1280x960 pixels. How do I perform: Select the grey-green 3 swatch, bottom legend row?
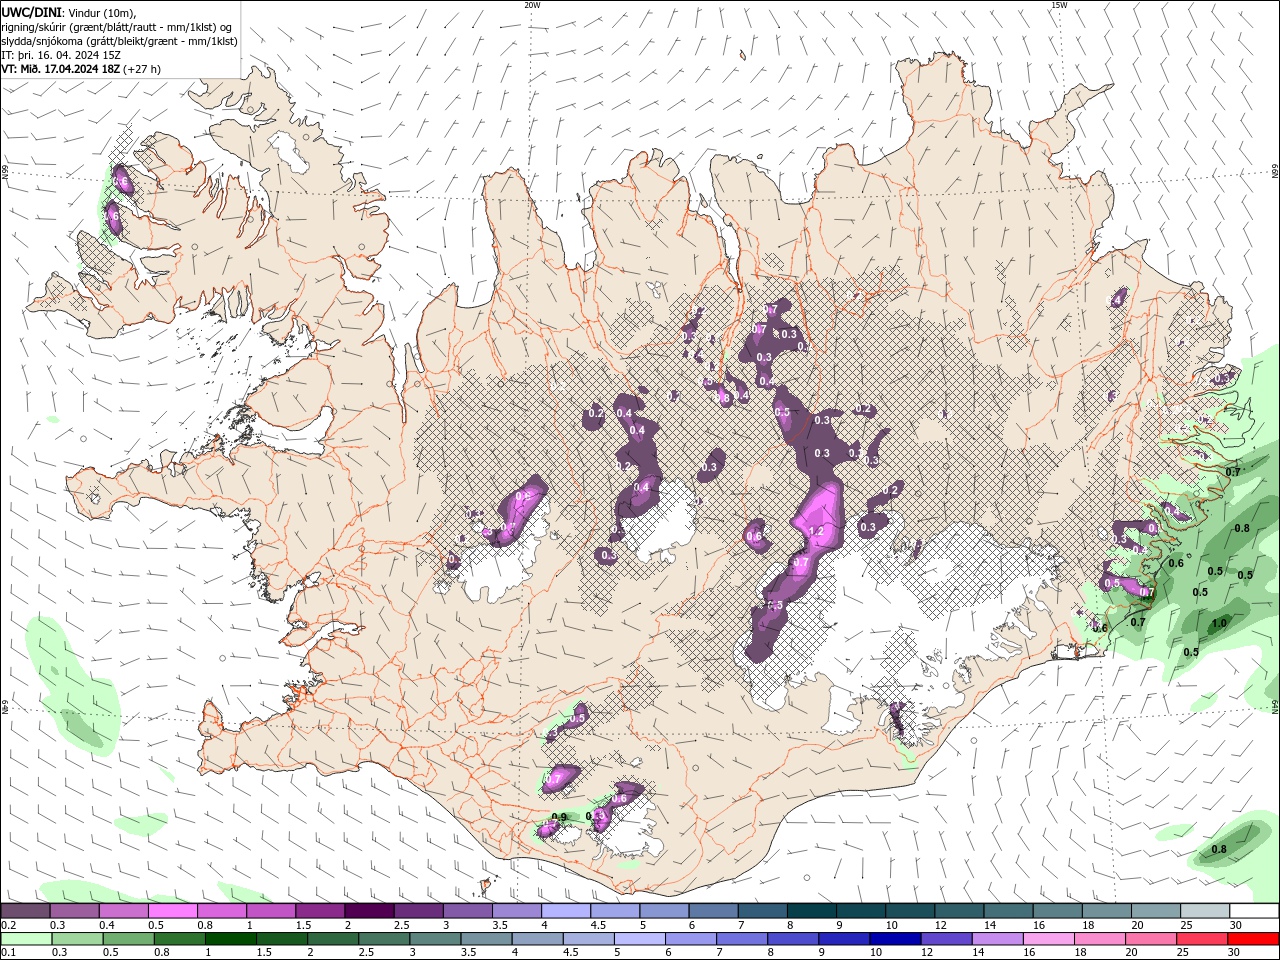pos(435,939)
